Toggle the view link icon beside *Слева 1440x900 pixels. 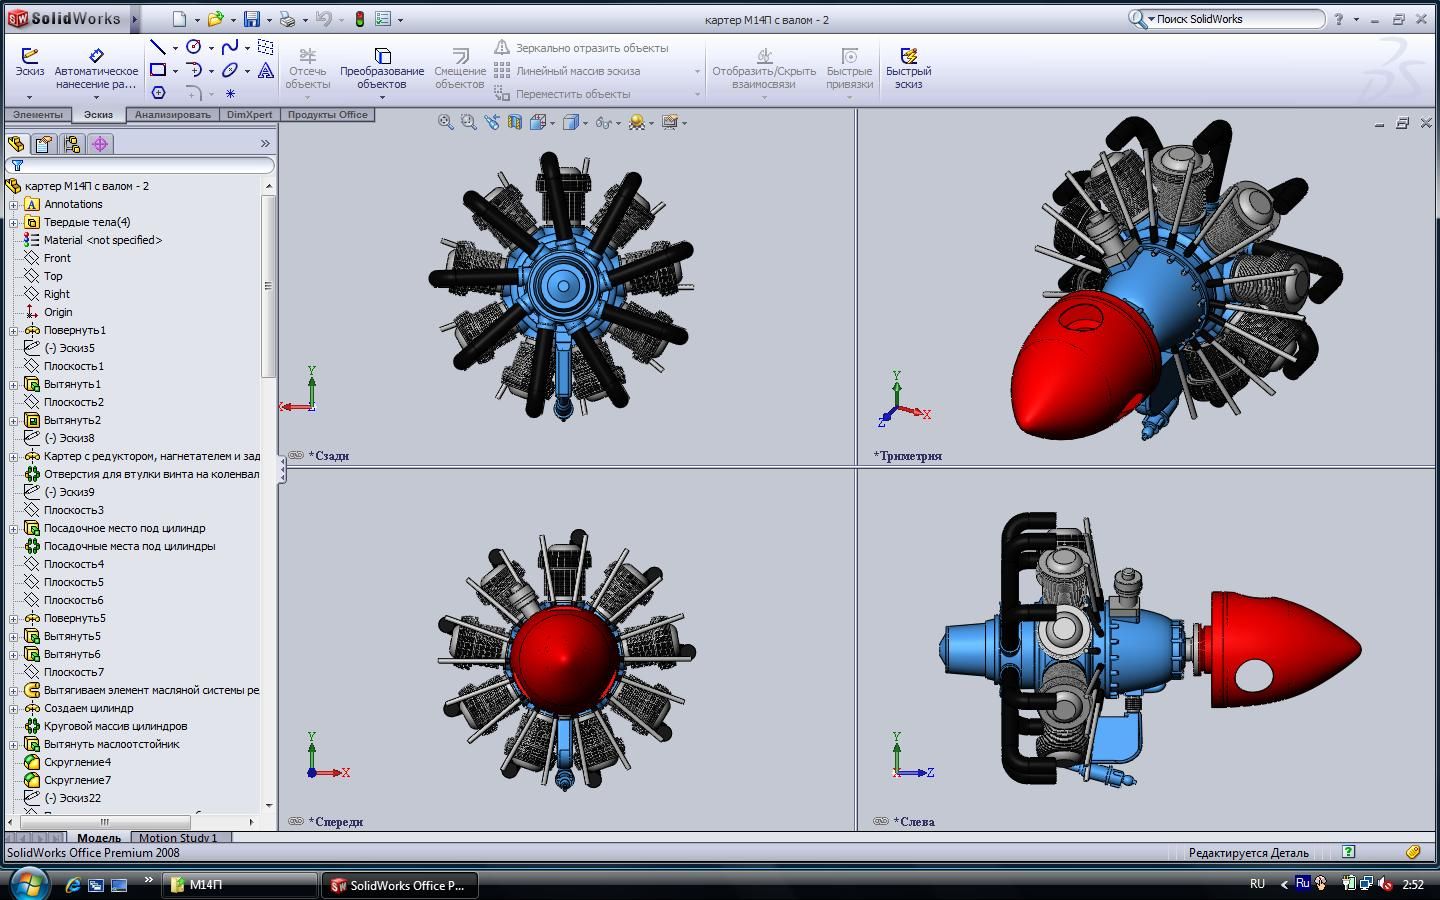coord(880,821)
